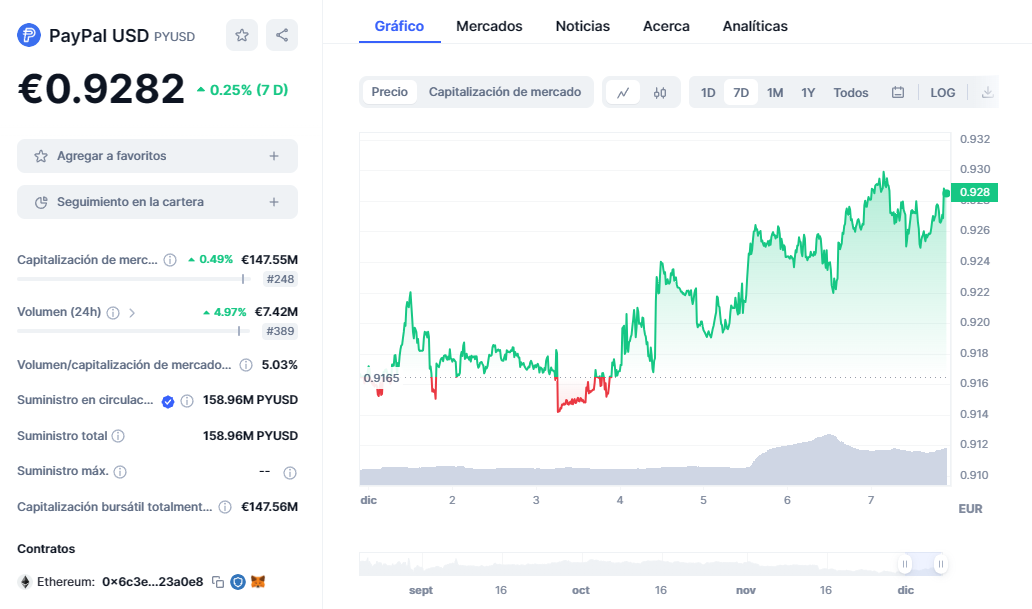Set chart range to 1Y

click(808, 93)
